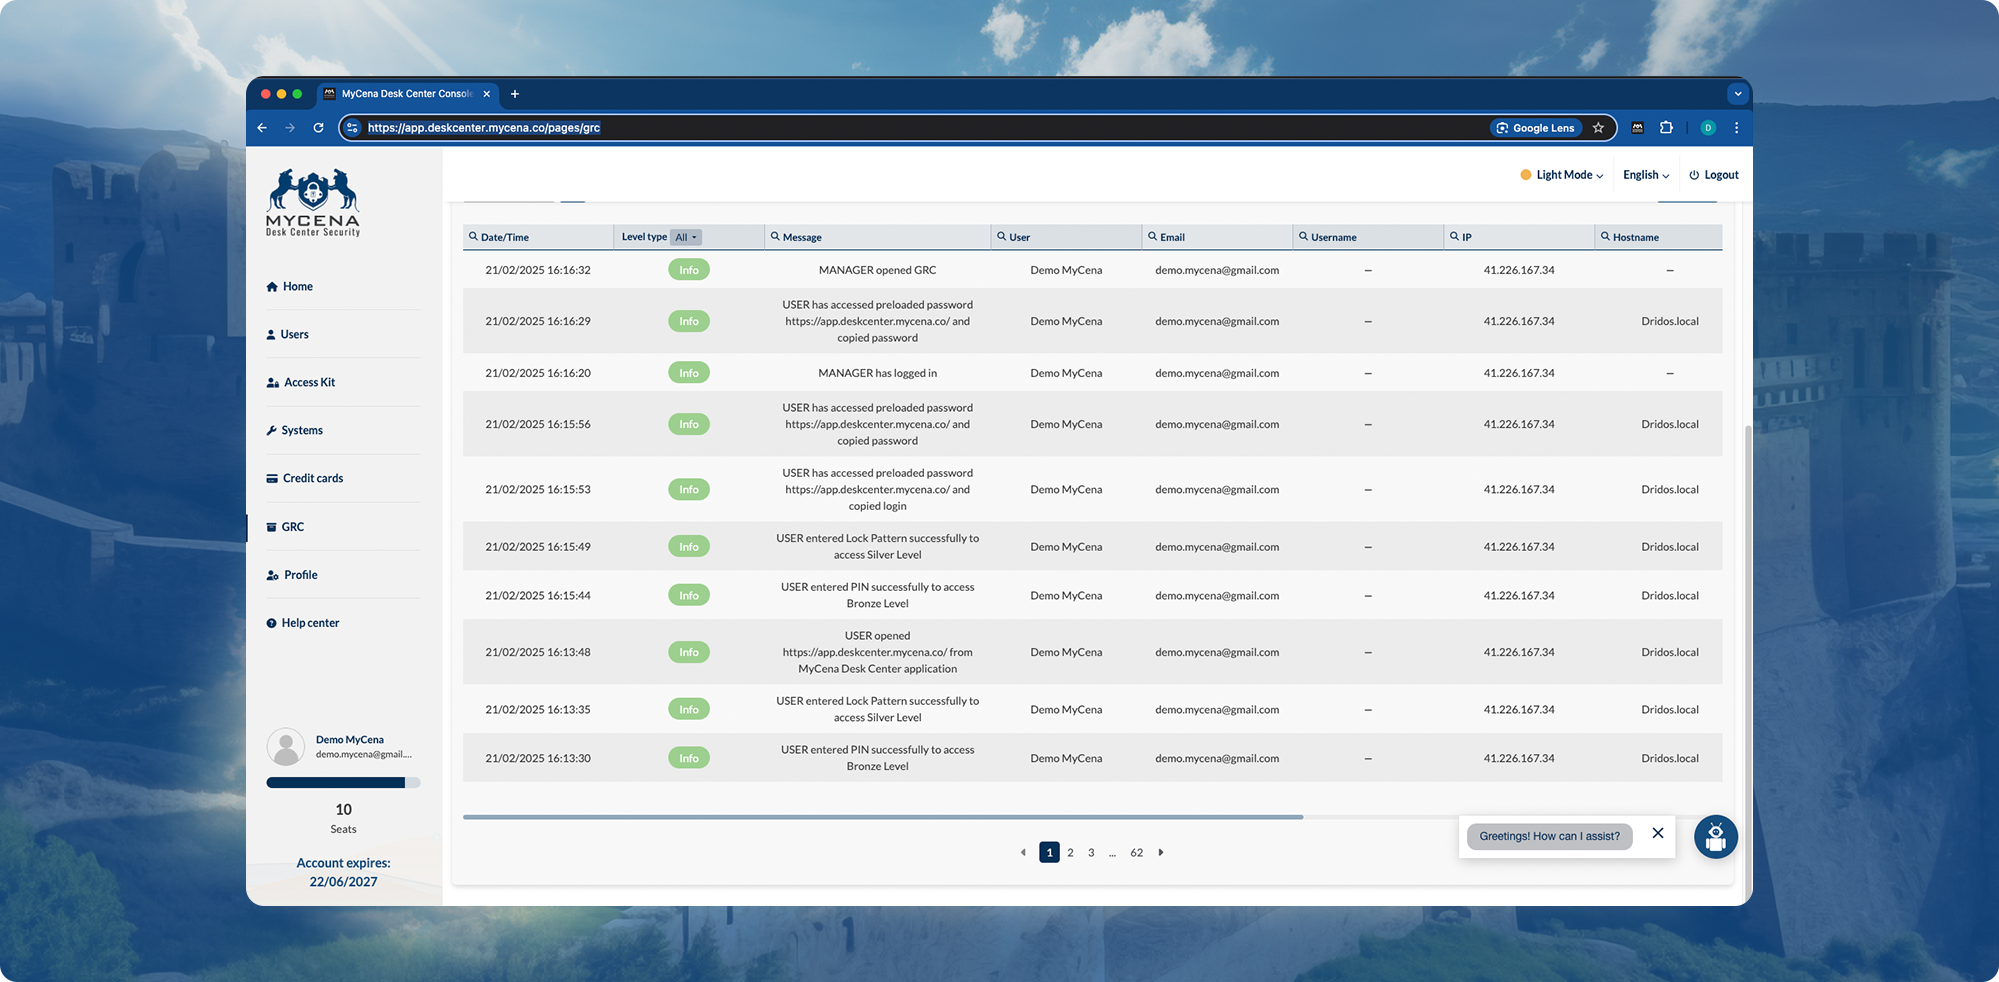Expand the Level type All dropdown
1999x982 pixels.
point(686,237)
